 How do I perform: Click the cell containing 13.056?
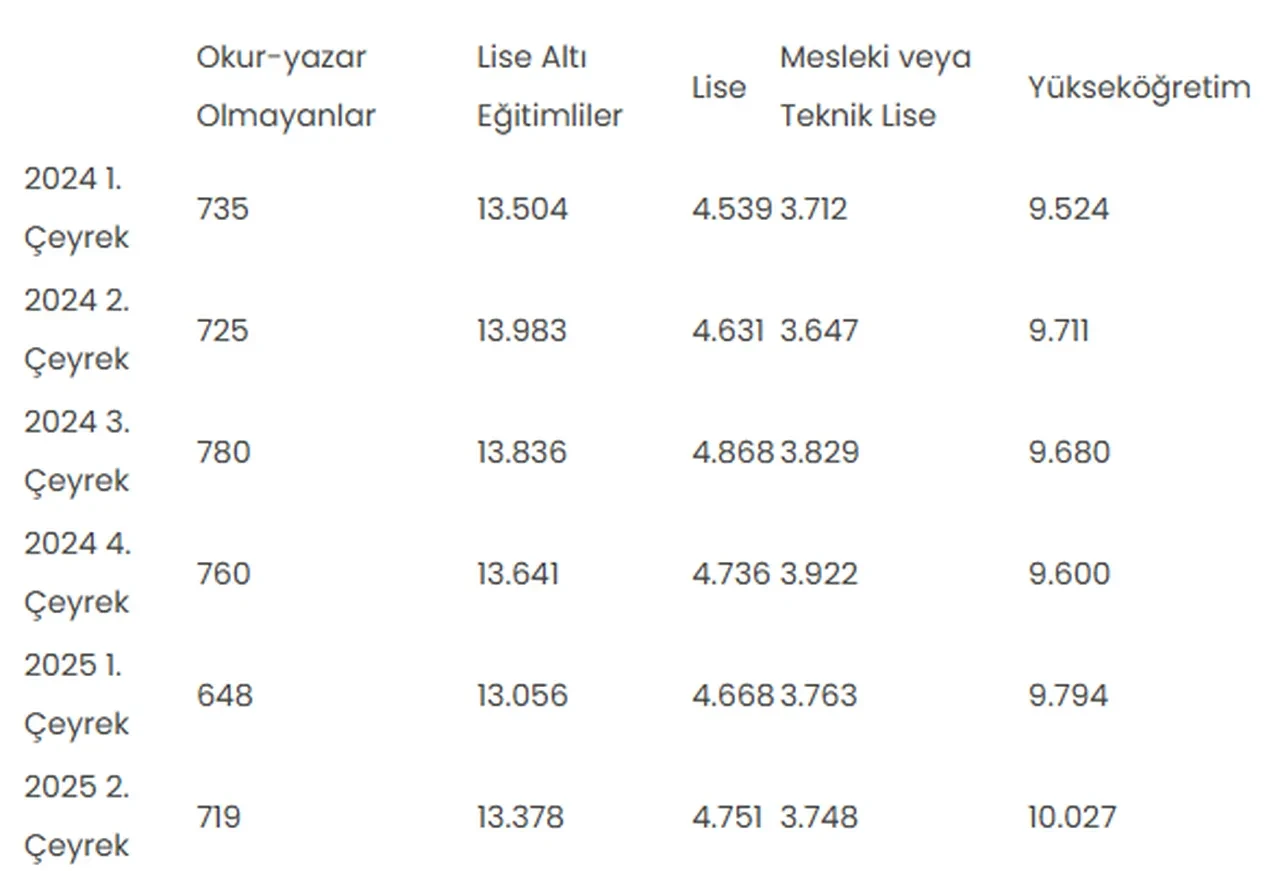click(x=522, y=695)
